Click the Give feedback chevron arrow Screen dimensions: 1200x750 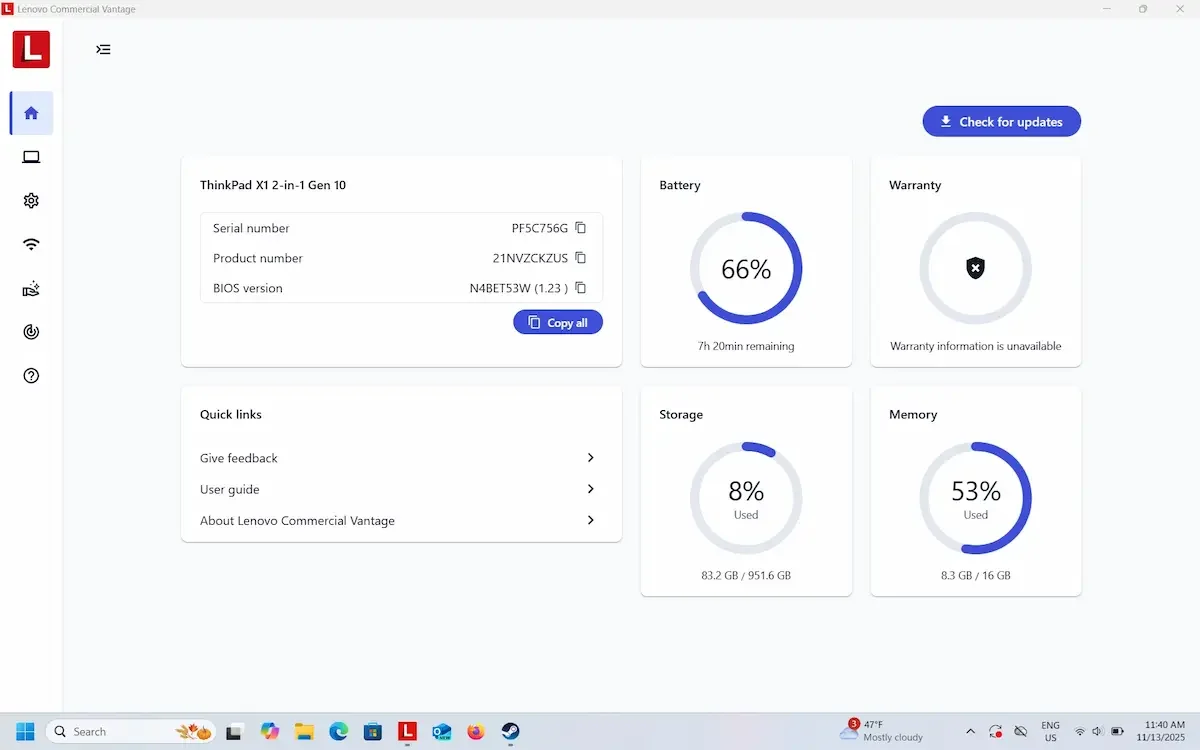click(x=591, y=458)
